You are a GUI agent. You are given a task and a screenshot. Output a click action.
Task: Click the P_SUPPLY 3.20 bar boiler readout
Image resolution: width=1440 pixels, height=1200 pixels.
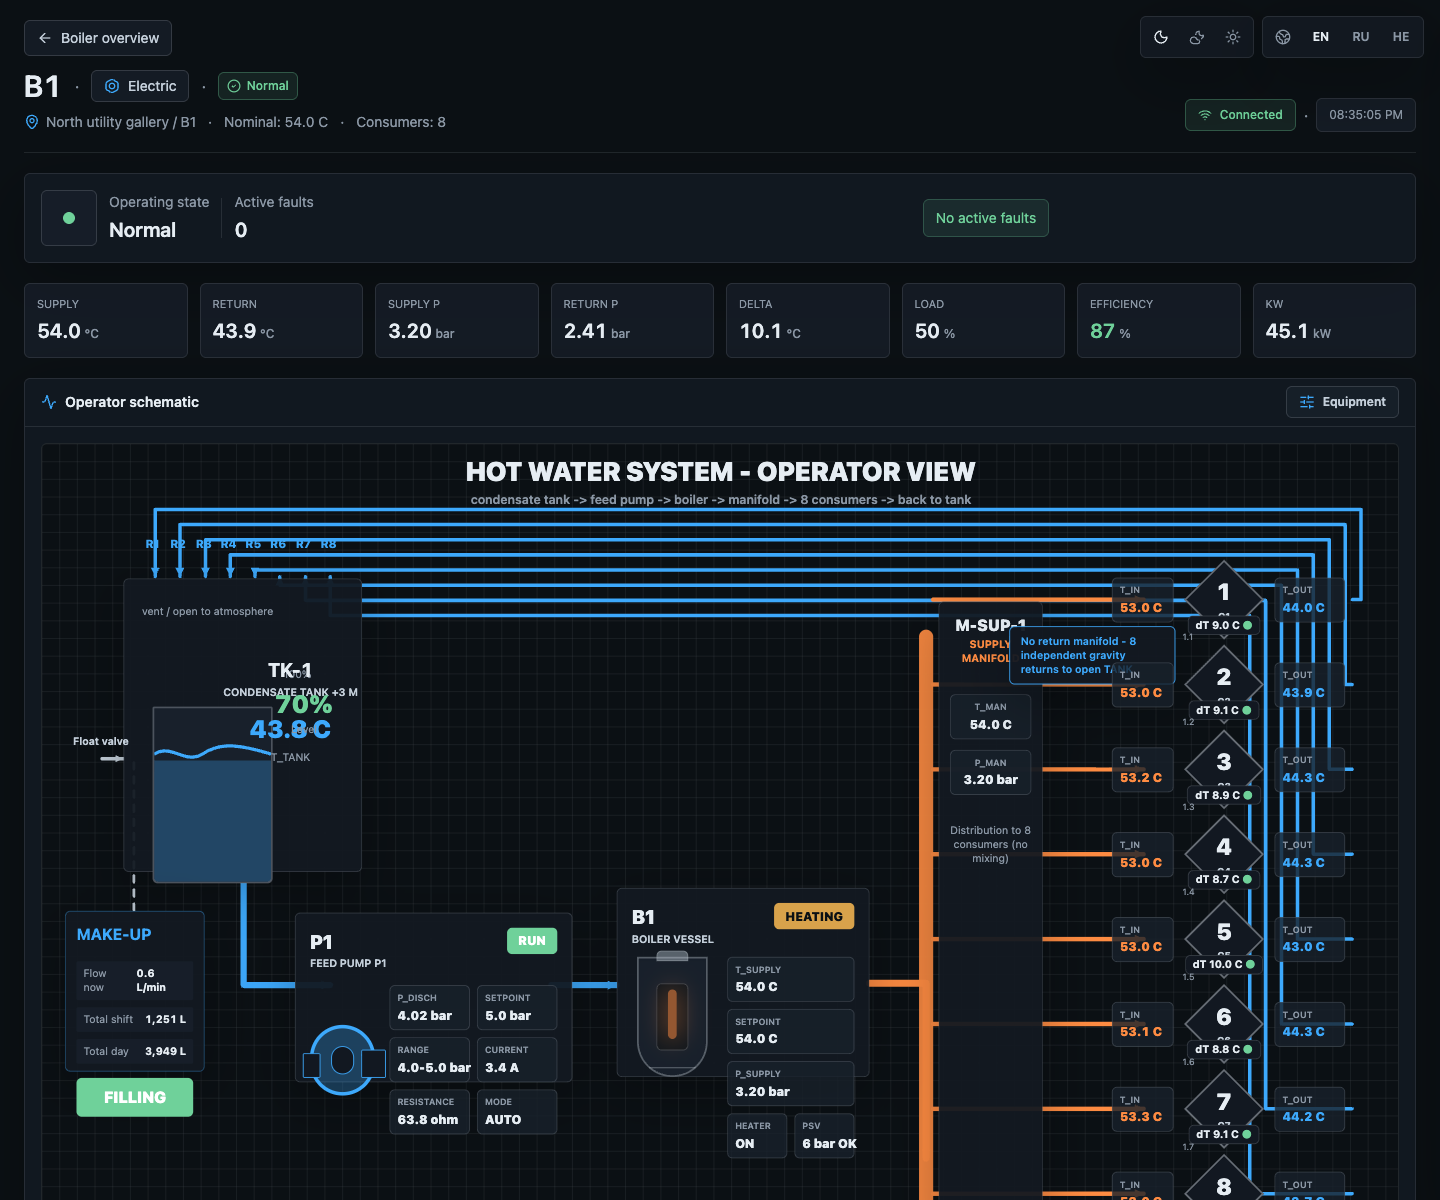791,1084
